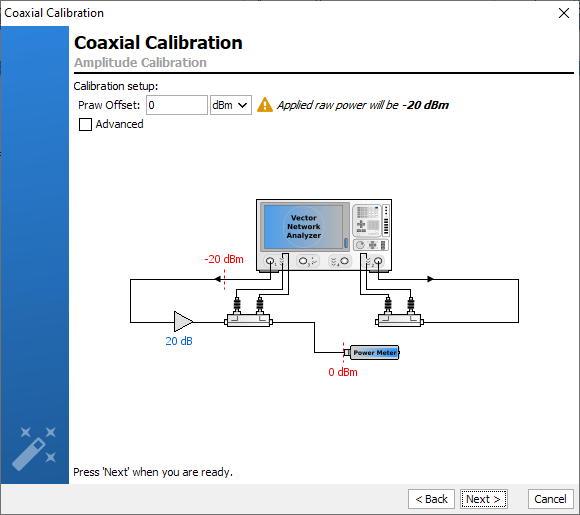580x515 pixels.
Task: Click the left directional coupler in diagram
Action: pos(249,320)
